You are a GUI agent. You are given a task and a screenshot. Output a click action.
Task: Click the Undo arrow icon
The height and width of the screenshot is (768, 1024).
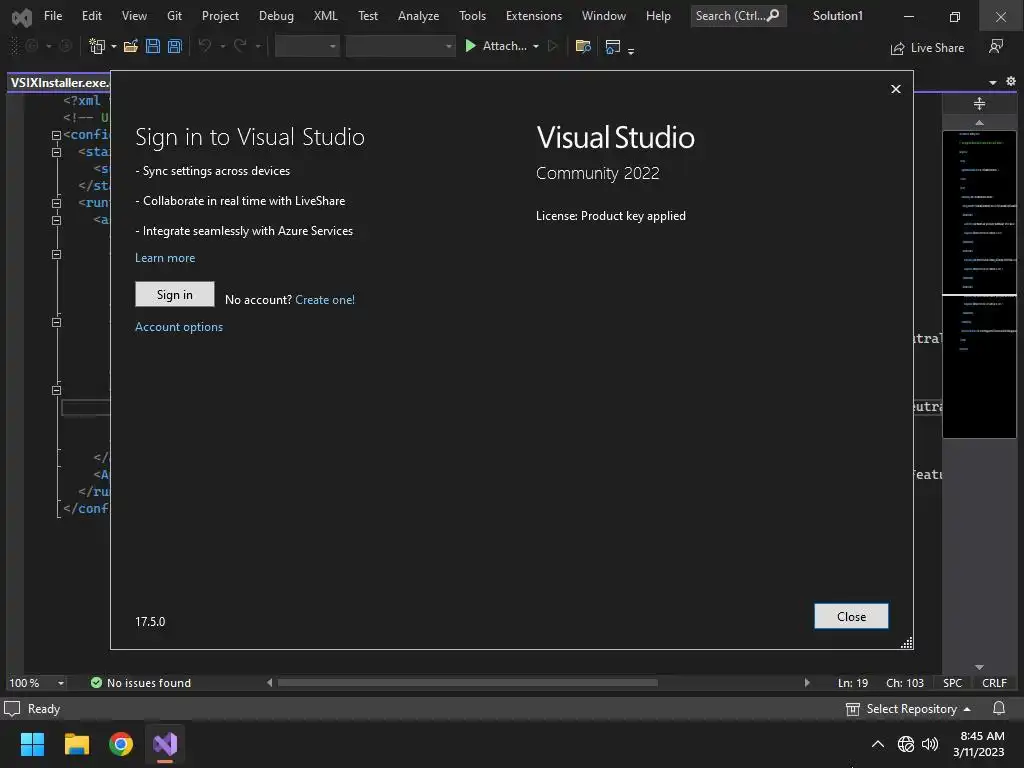(205, 46)
